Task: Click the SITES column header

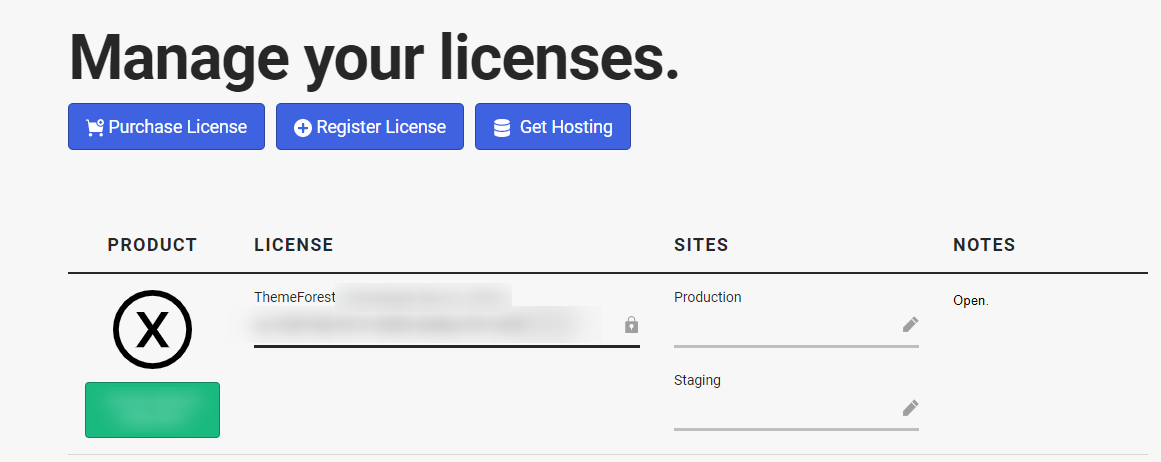Action: coord(701,245)
